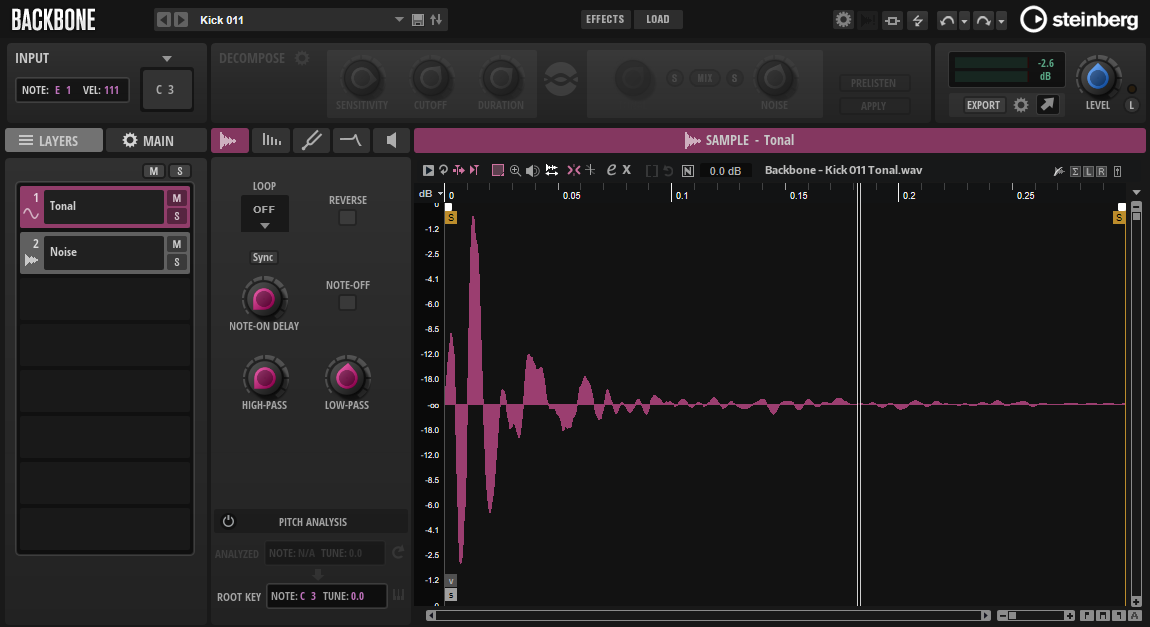This screenshot has width=1150, height=627.
Task: Toggle the limiter L button
Action: point(1132,105)
